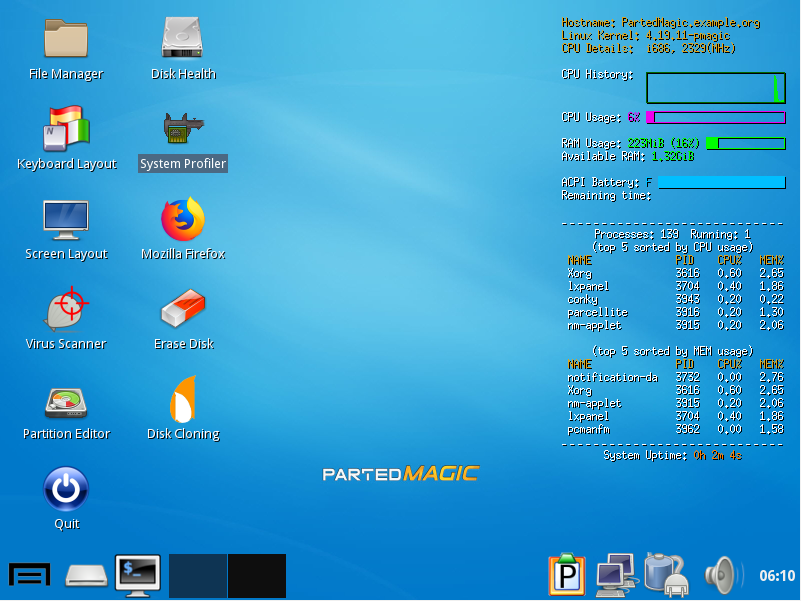
Task: Select the System Profiler icon
Action: pos(183,129)
